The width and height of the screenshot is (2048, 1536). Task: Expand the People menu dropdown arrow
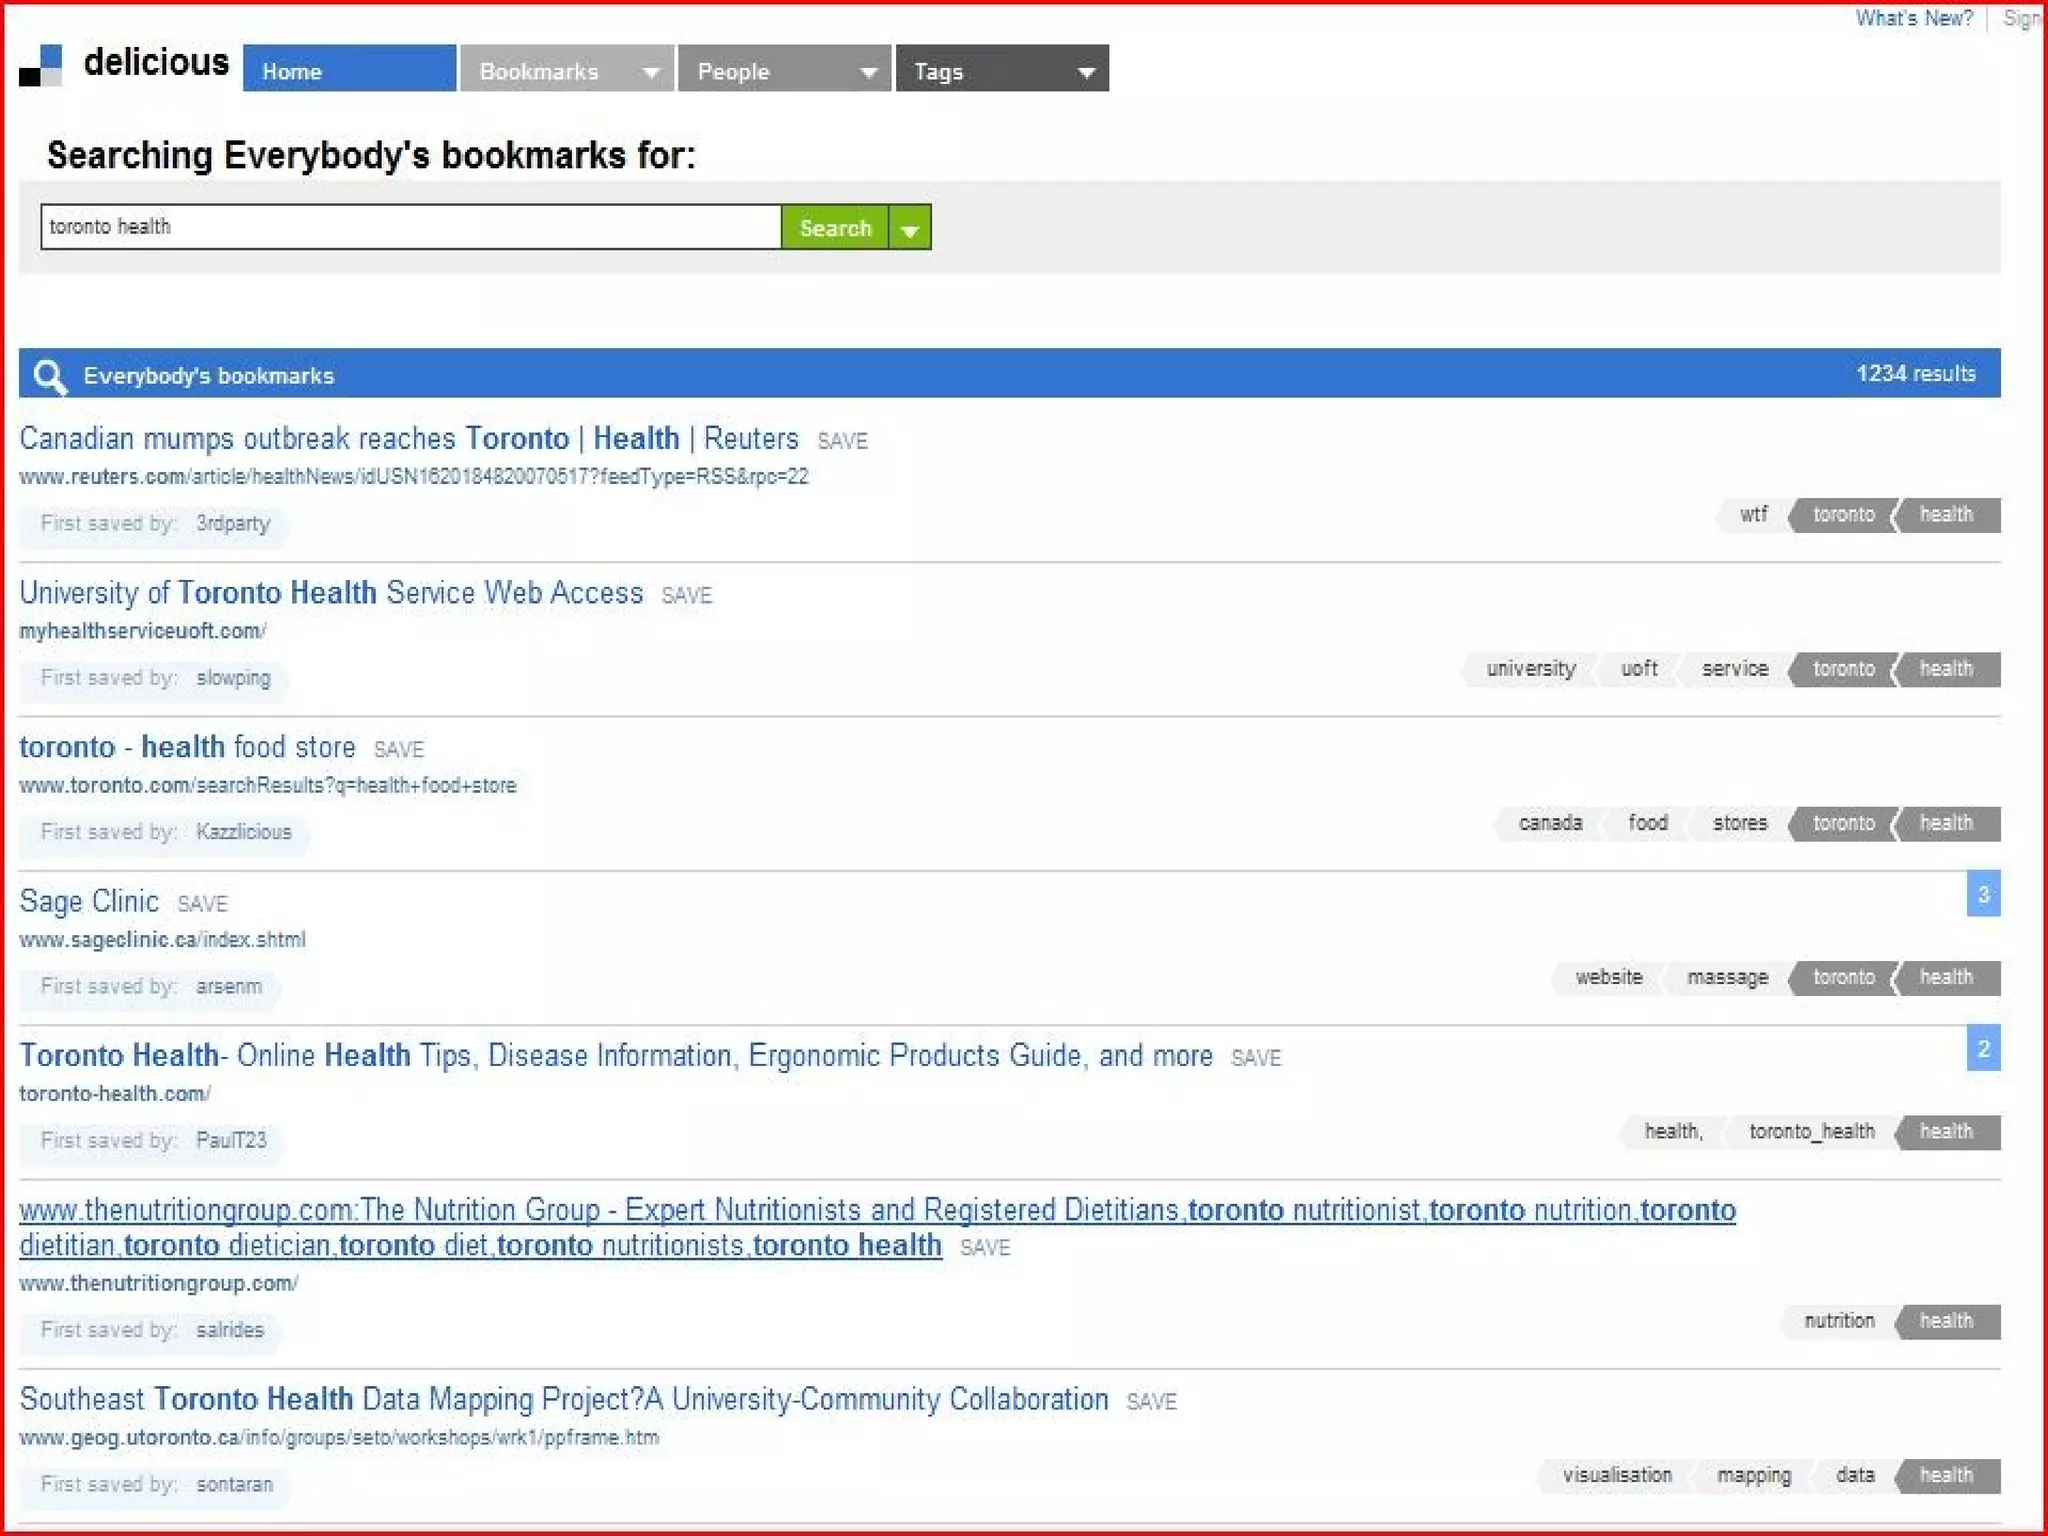pos(868,72)
